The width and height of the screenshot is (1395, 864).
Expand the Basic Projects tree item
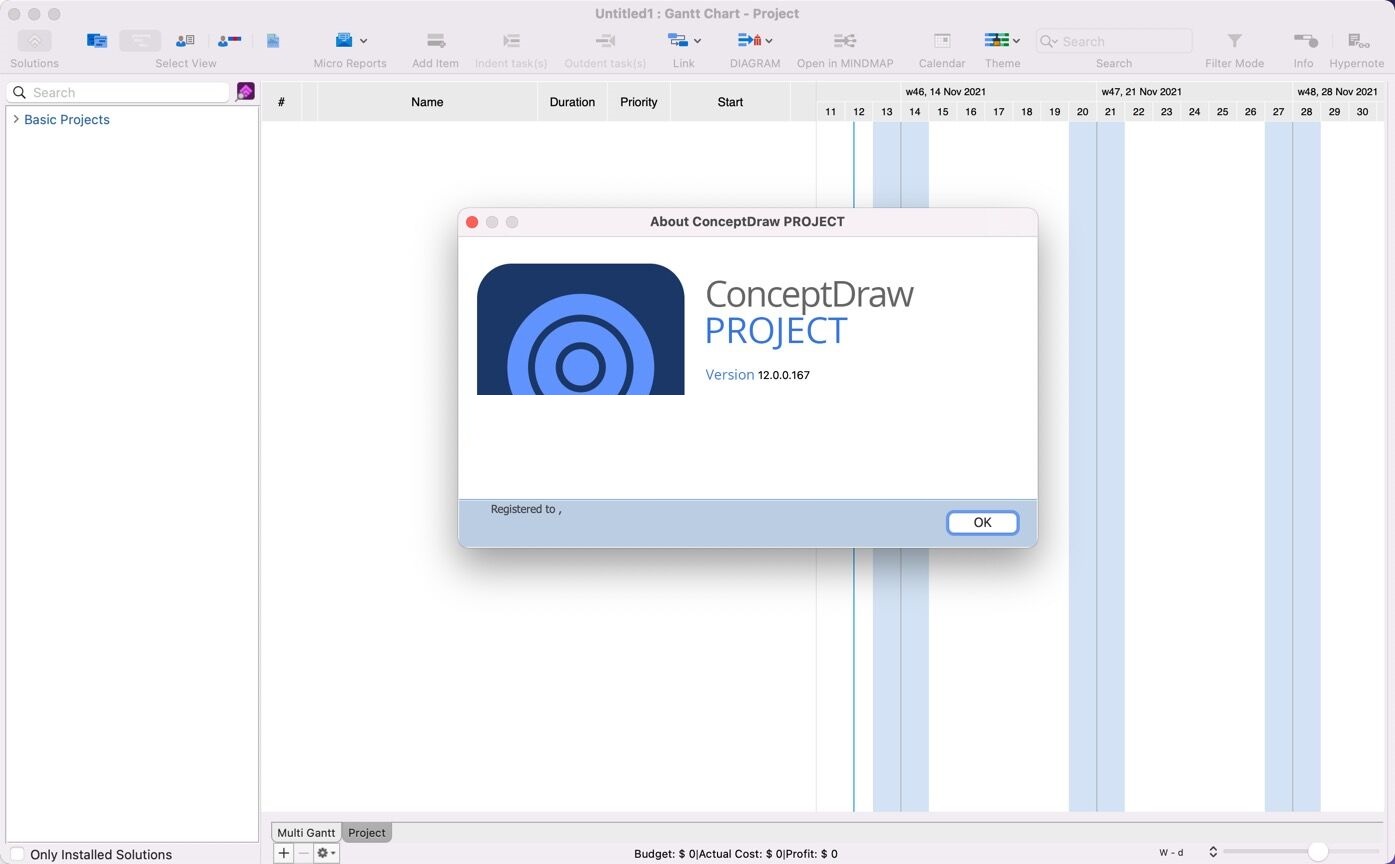16,119
